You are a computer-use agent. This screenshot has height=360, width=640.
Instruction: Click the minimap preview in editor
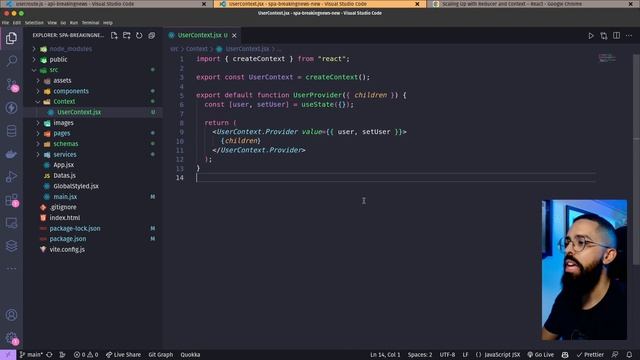click(607, 58)
